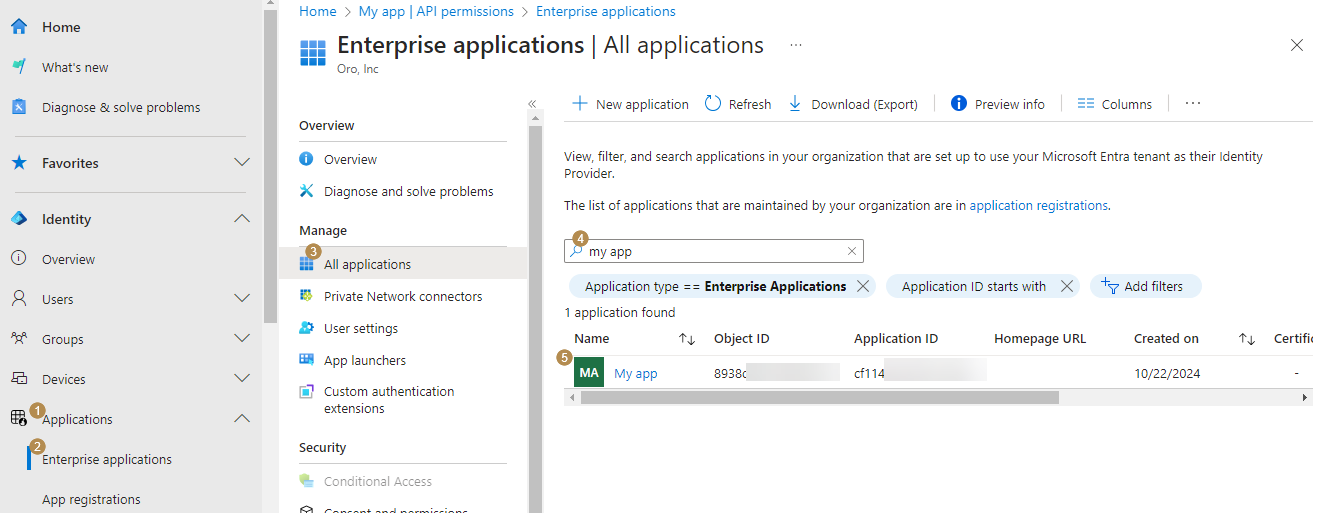The height and width of the screenshot is (513, 1321).
Task: Expand the Favorites section
Action: click(x=241, y=162)
